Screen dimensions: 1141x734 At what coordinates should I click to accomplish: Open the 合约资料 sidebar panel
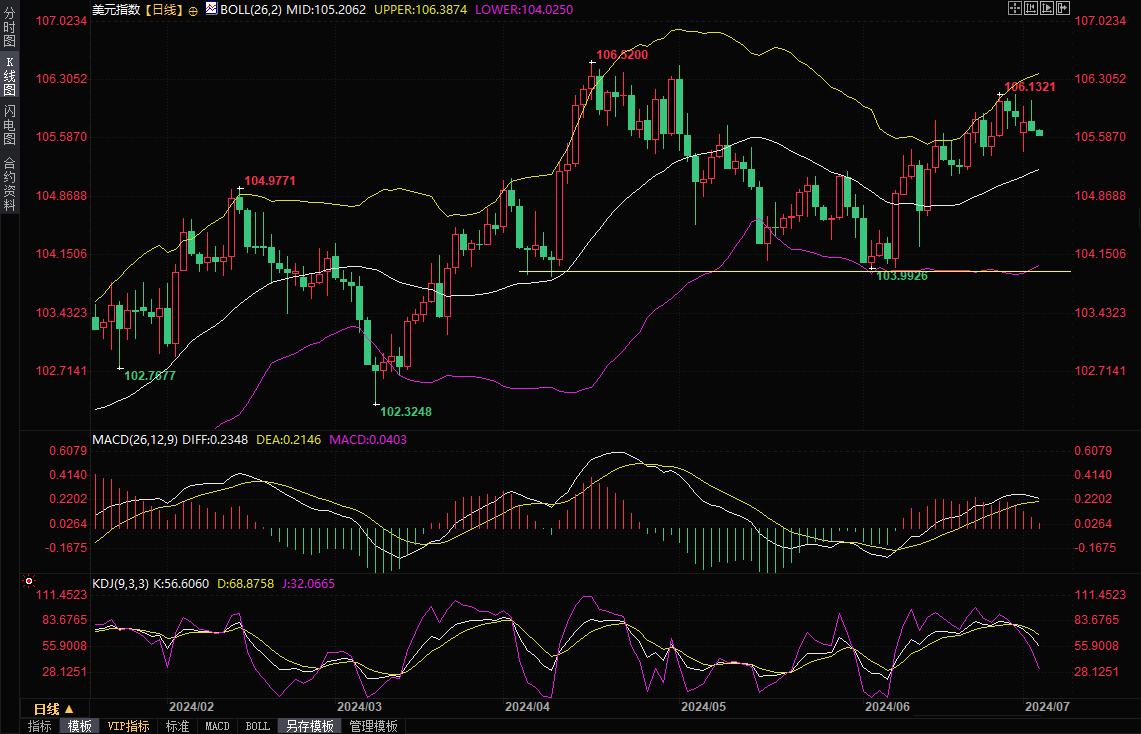pyautogui.click(x=9, y=183)
